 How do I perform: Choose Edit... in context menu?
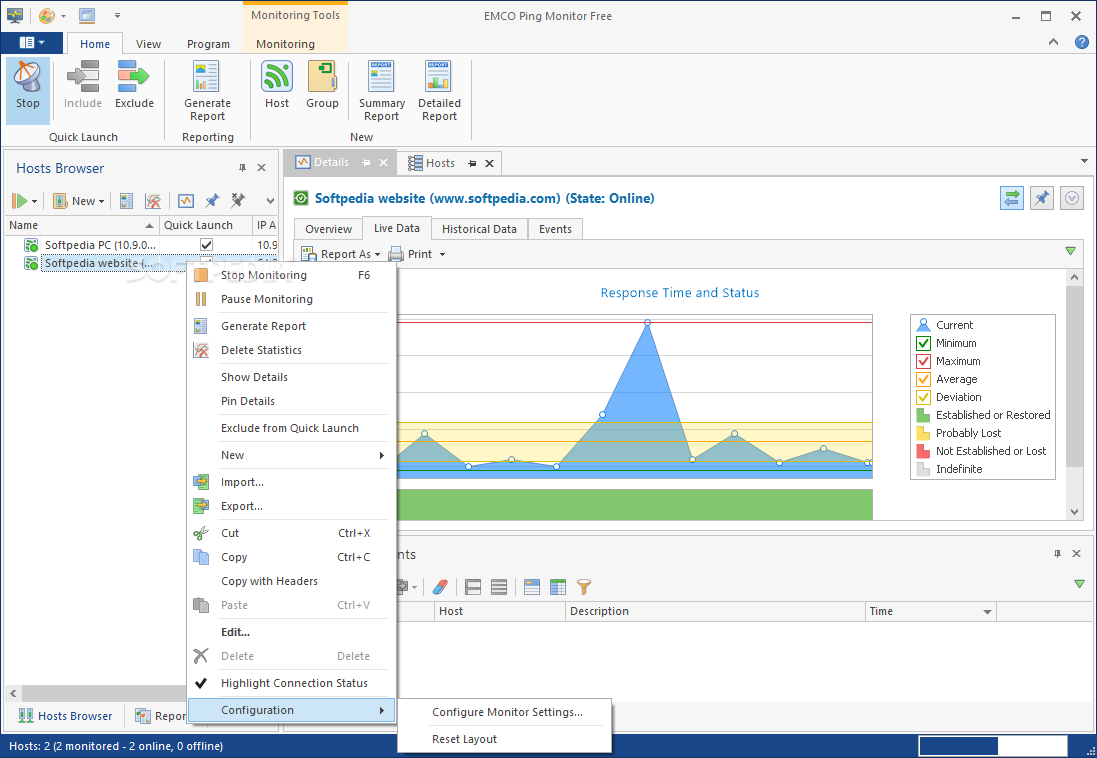tap(291, 632)
